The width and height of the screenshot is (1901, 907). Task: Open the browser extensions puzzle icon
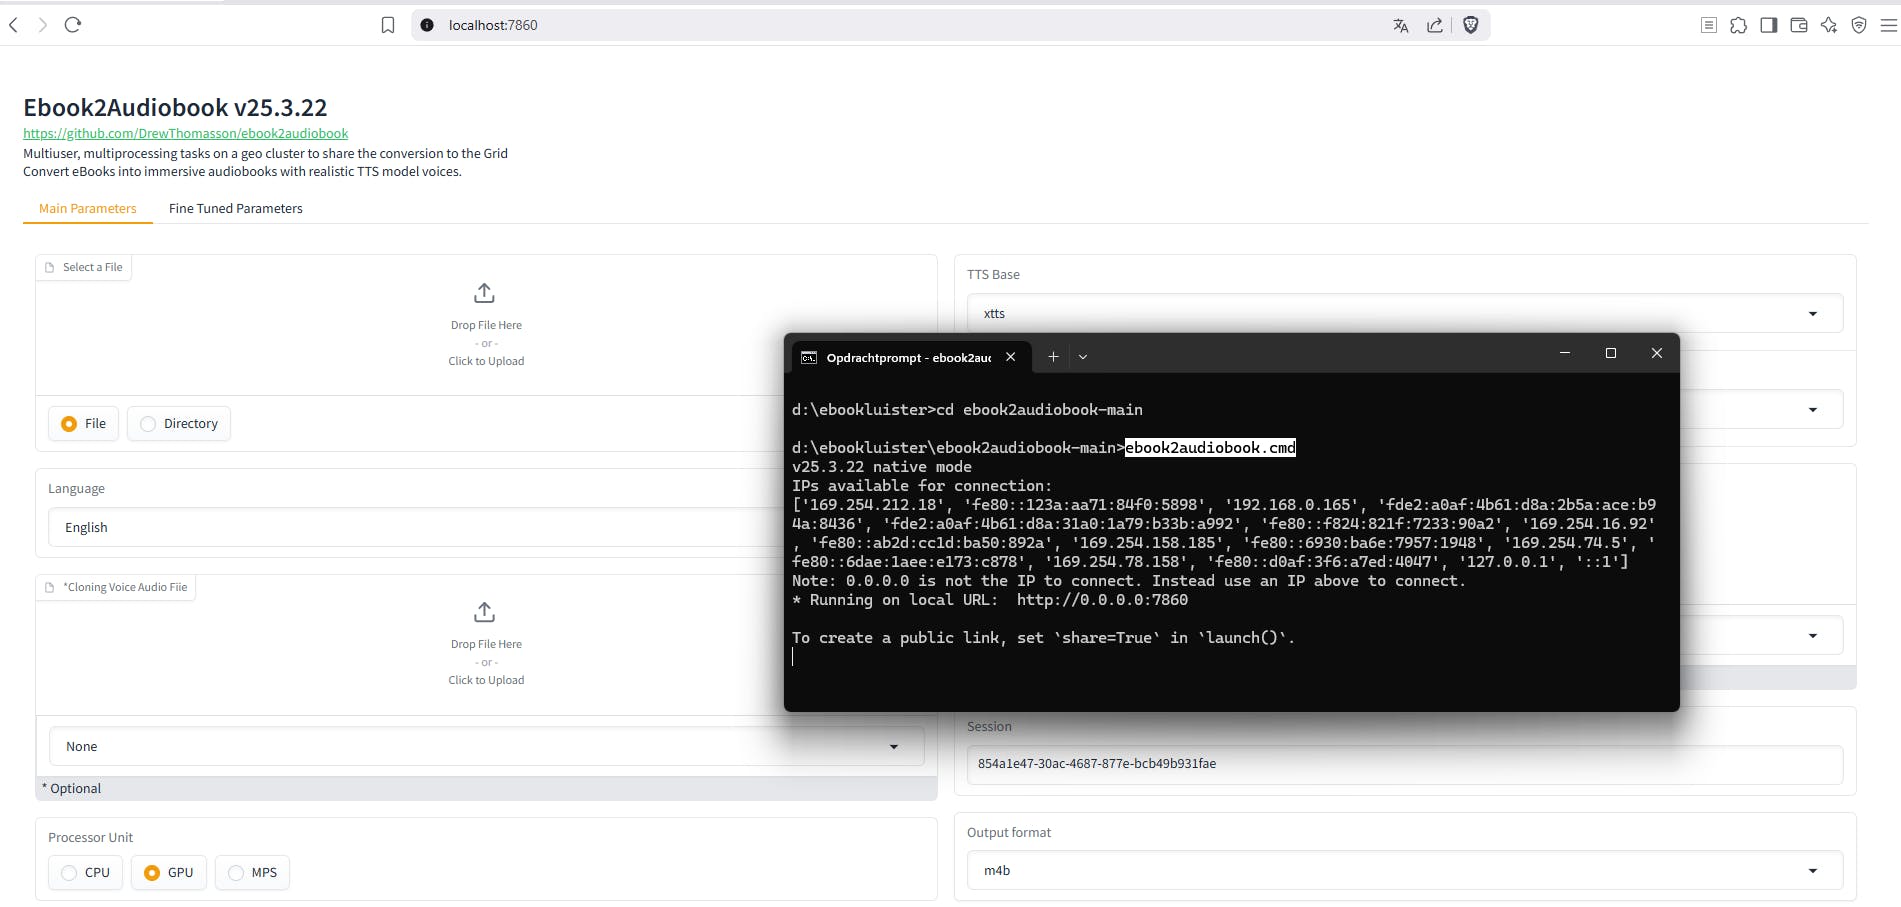[x=1739, y=25]
